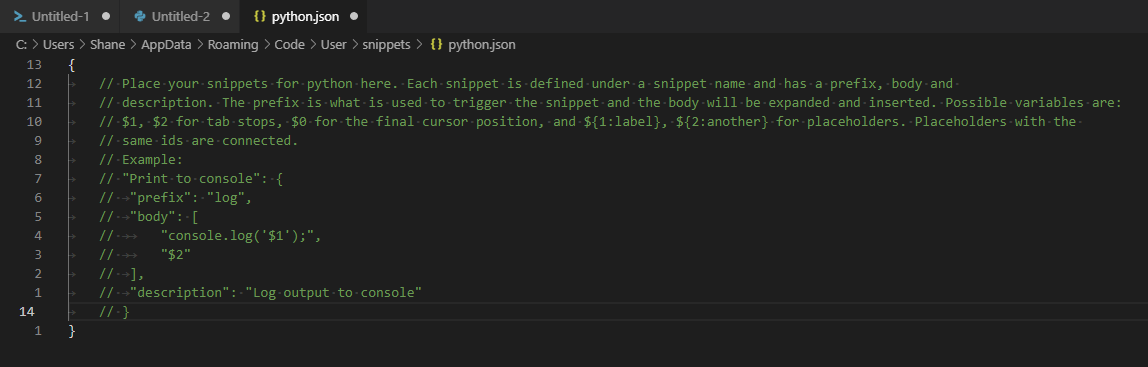Close the unsaved Untitled-1 tab via its dot
1148x367 pixels.
click(x=106, y=16)
